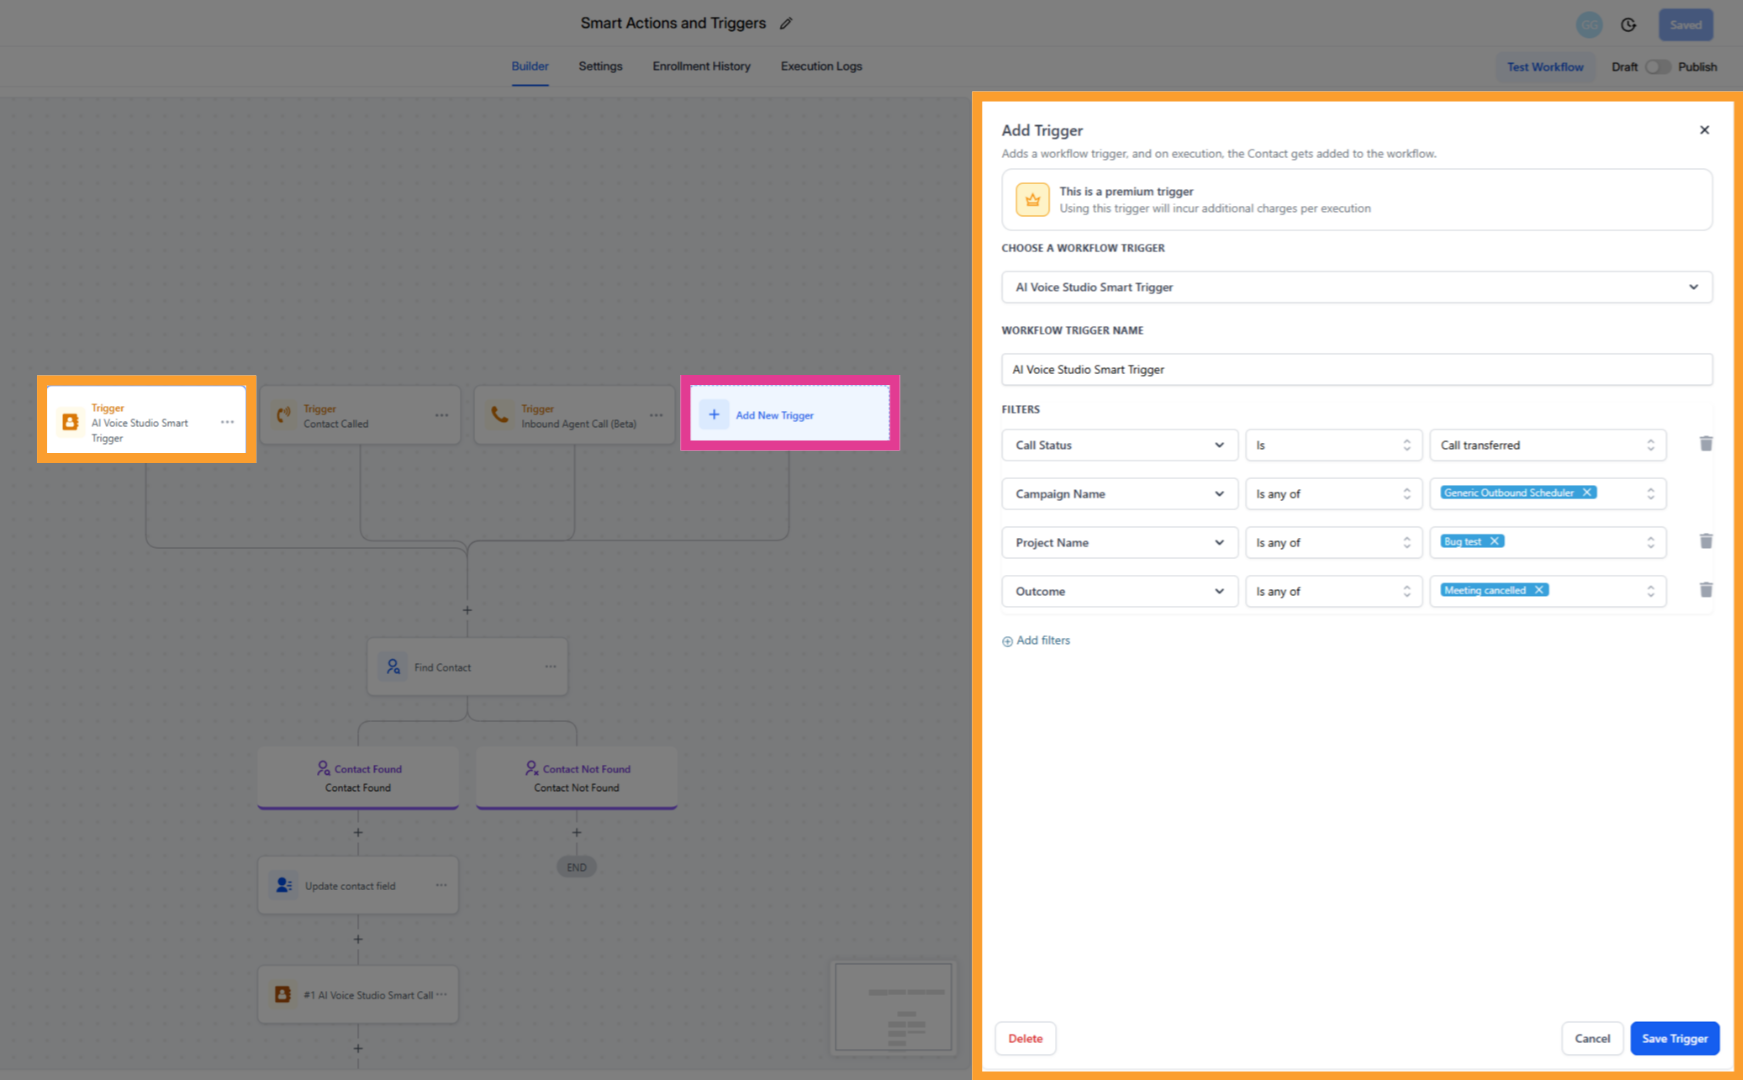Viewport: 1743px width, 1080px height.
Task: Close the Add Trigger panel
Action: point(1704,130)
